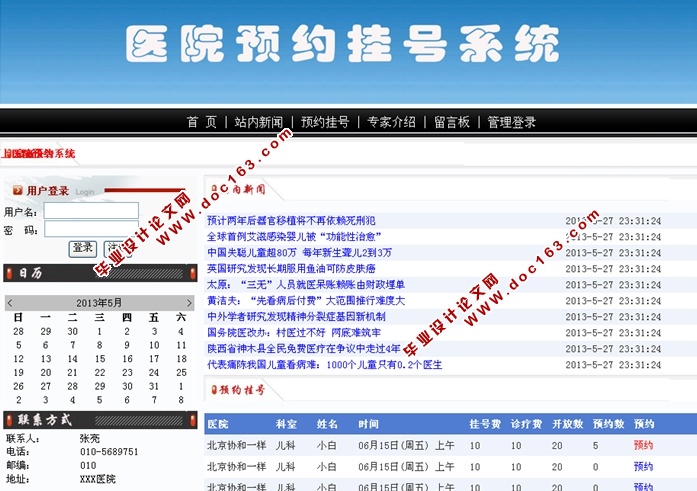Open 专家介绍 navigation item
Viewport: 697px width, 491px height.
click(x=391, y=122)
